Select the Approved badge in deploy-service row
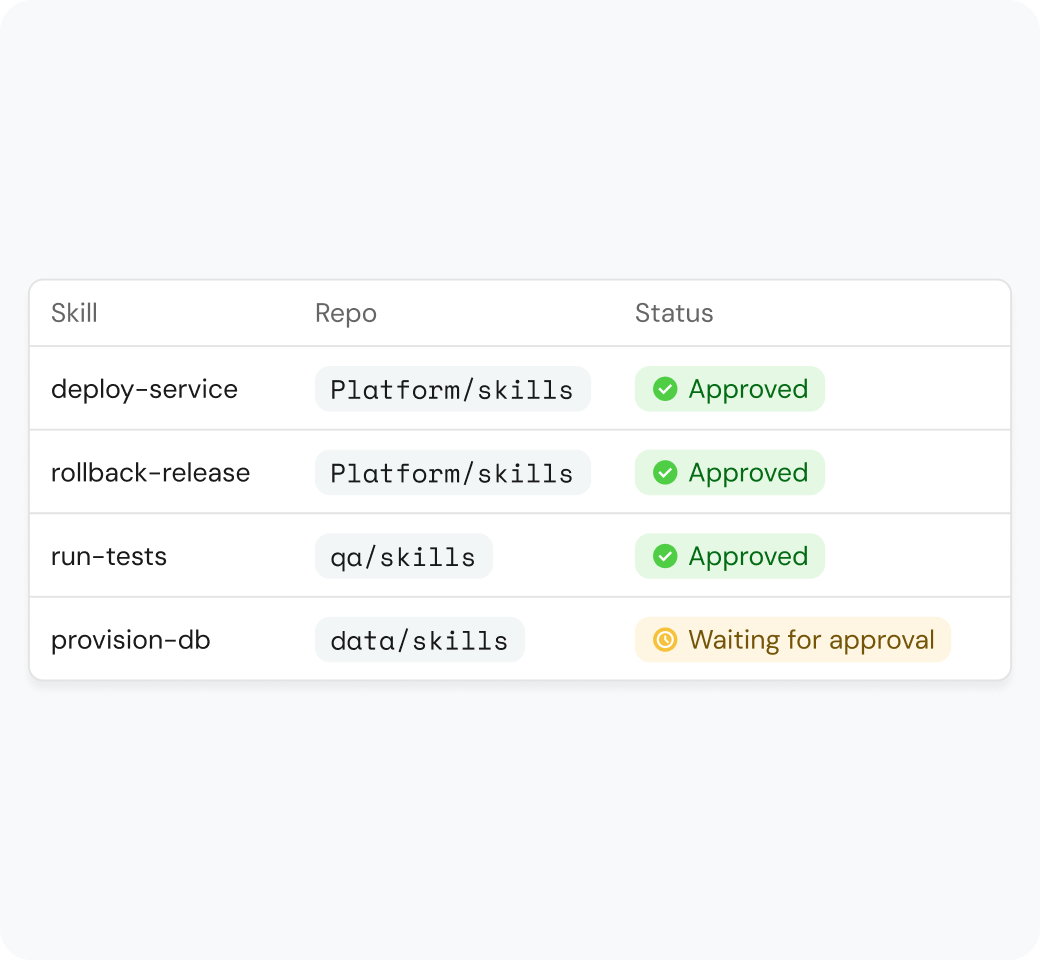Screen dimensions: 1040x960 730,389
